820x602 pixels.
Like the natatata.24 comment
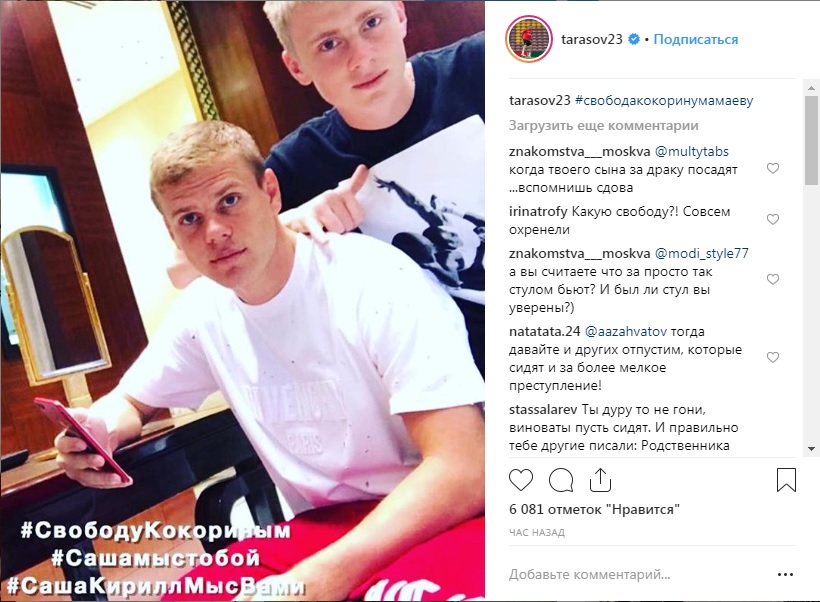point(773,357)
